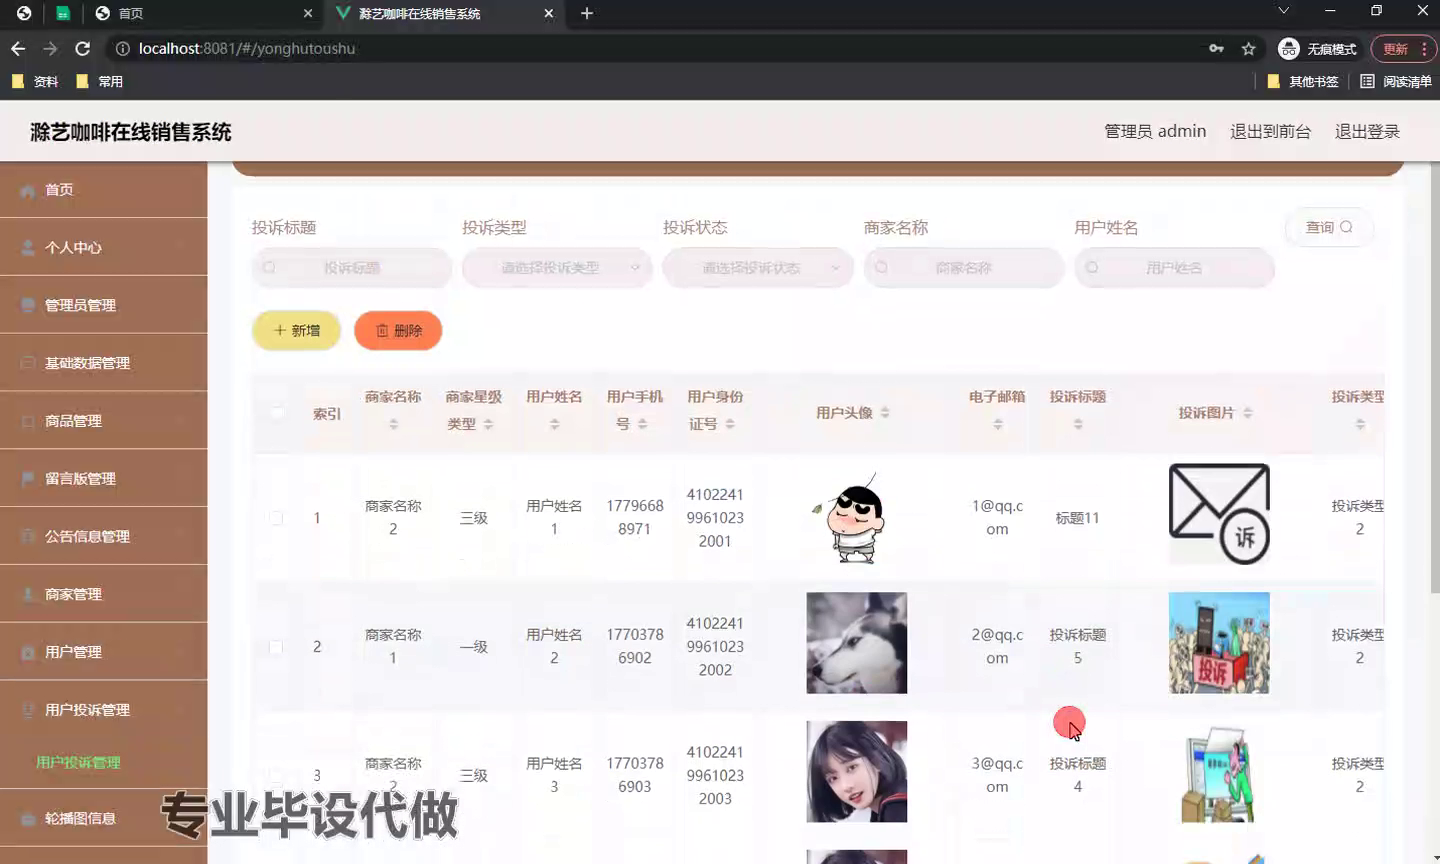Click the site info icon in address bar
Screen dimensions: 1440x864
(x=122, y=48)
